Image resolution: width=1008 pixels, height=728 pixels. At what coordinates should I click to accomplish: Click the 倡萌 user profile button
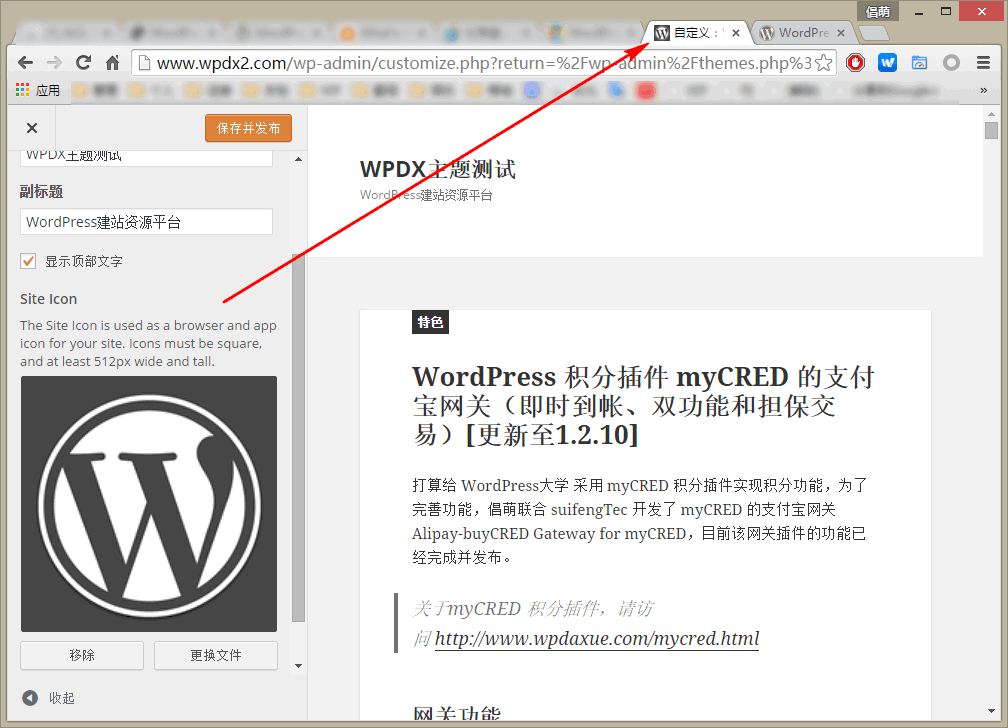click(878, 11)
